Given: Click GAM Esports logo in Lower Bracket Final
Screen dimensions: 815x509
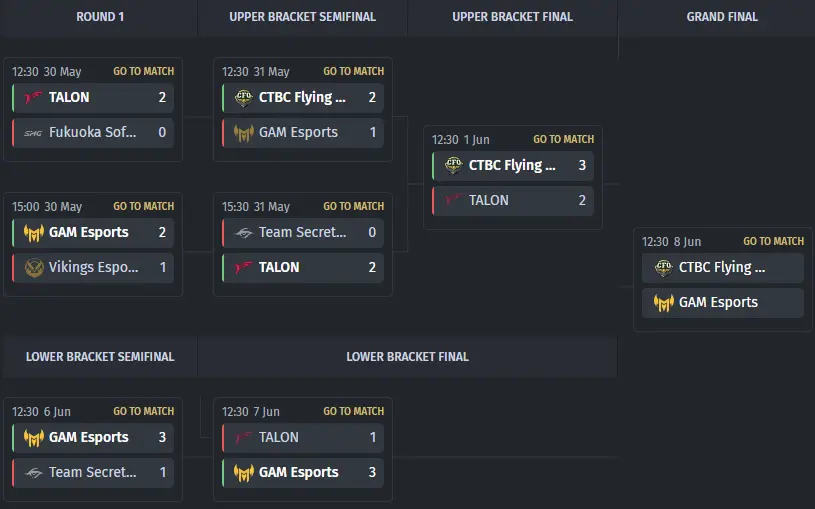Looking at the screenshot, I should [x=243, y=473].
